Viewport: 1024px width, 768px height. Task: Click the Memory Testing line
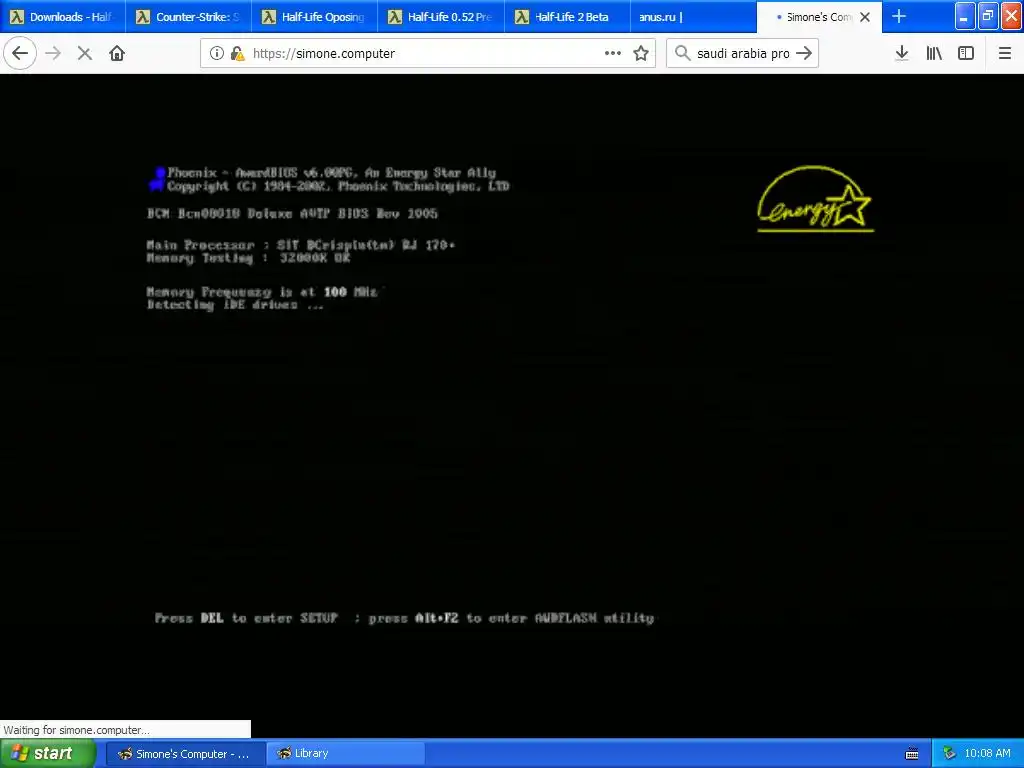(x=249, y=258)
